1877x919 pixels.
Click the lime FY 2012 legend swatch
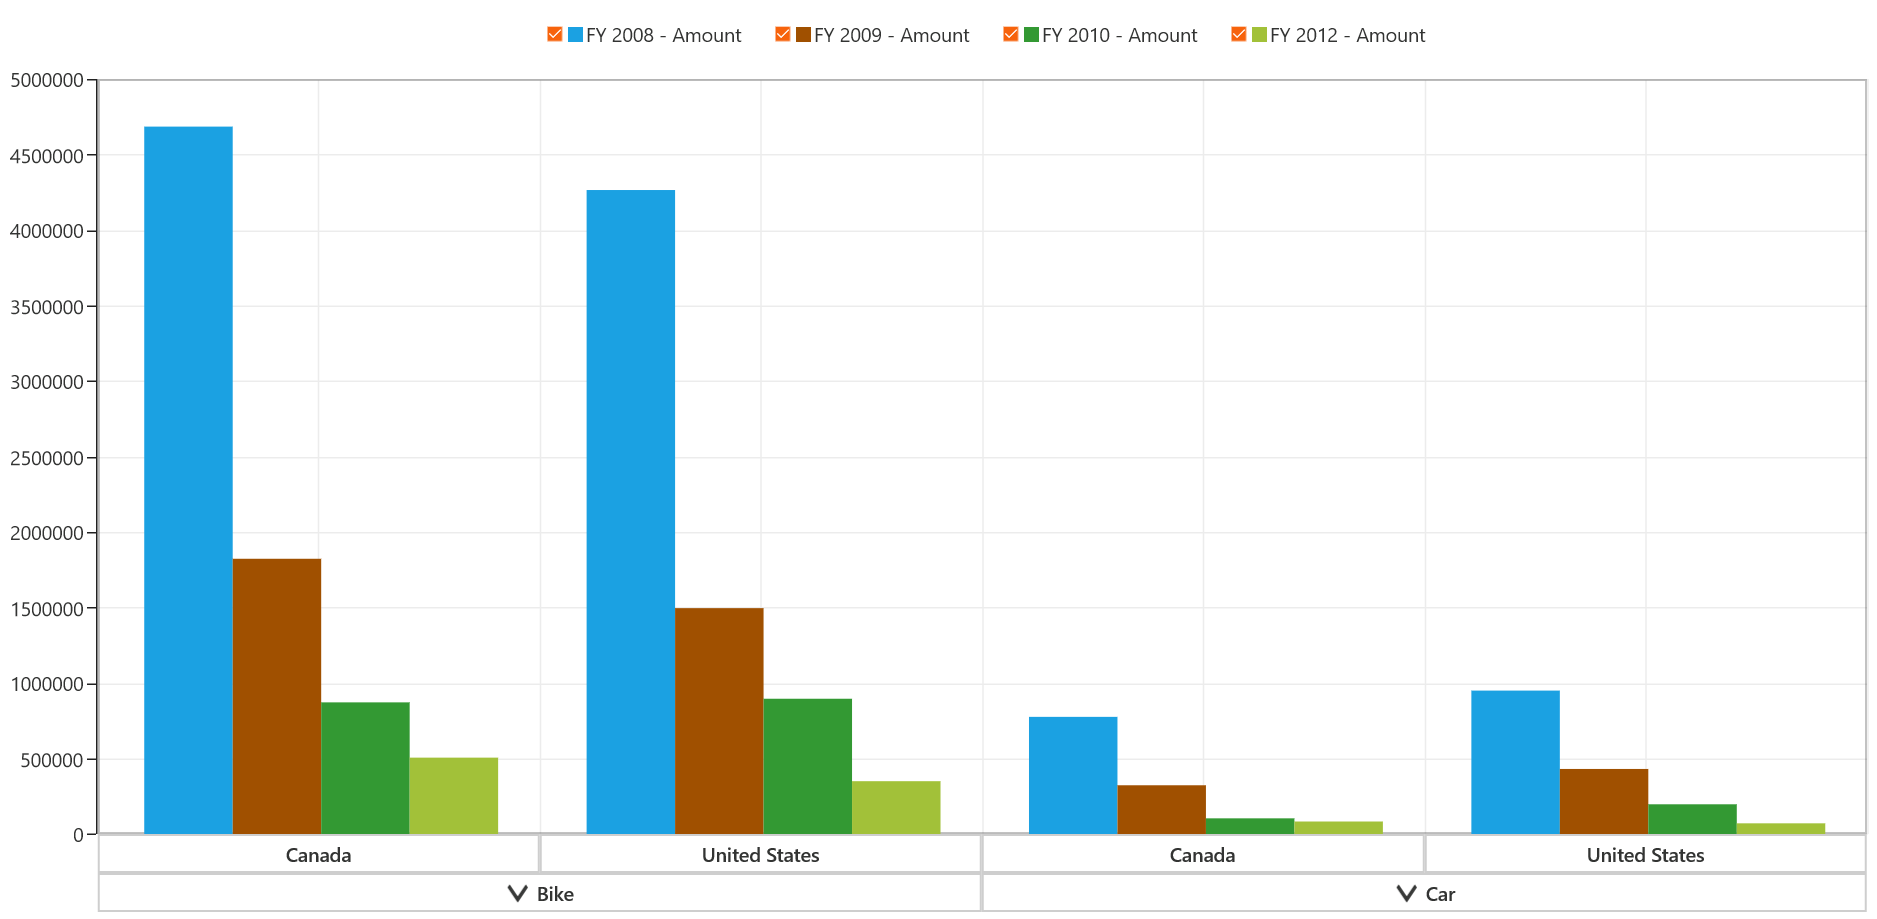[1260, 35]
